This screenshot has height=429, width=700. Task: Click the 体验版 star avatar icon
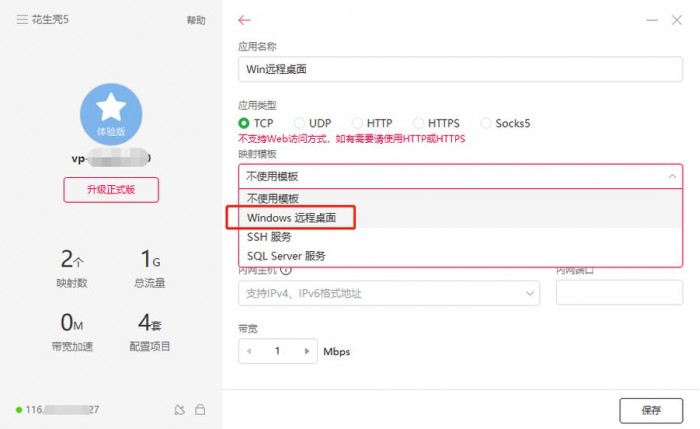point(111,114)
